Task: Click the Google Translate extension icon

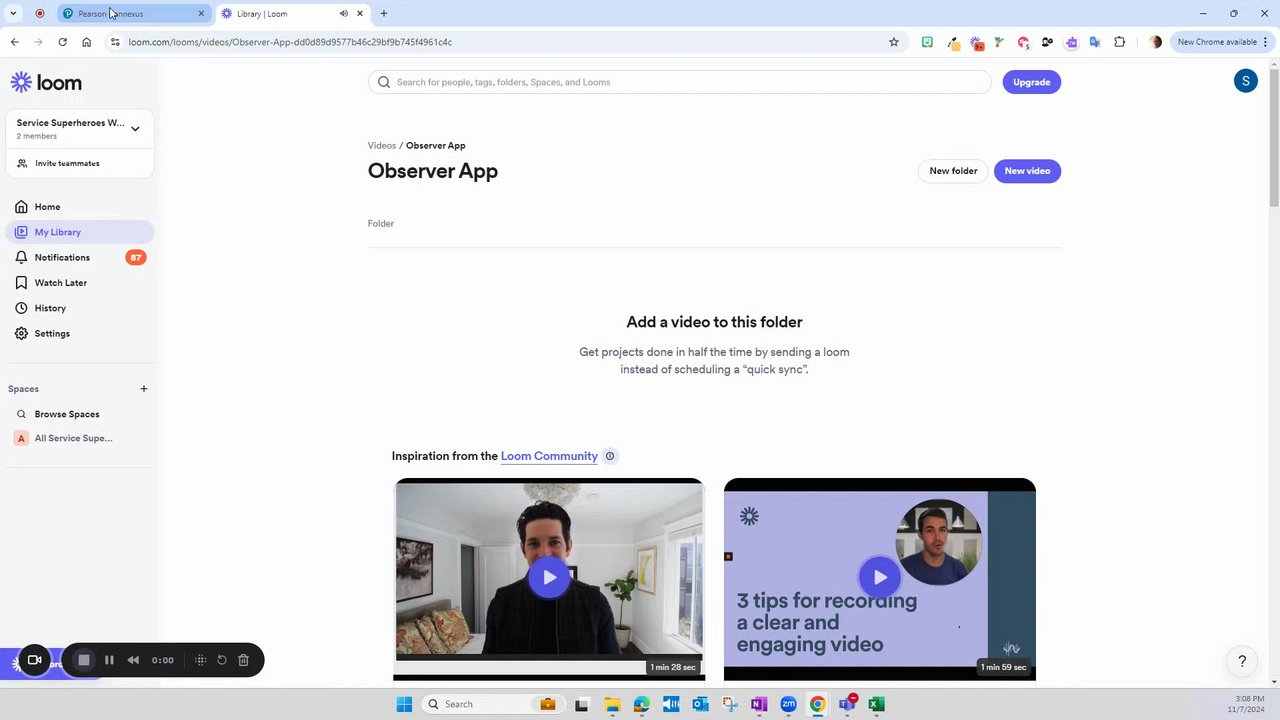Action: tap(1095, 42)
